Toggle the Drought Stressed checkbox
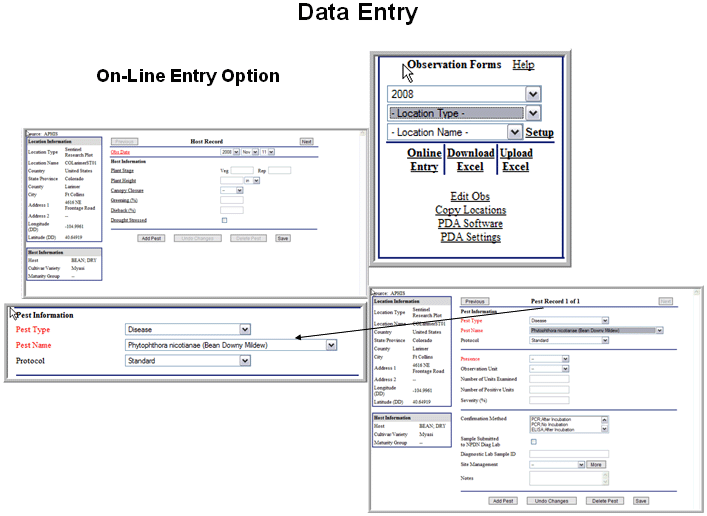707x516 pixels. tap(224, 220)
